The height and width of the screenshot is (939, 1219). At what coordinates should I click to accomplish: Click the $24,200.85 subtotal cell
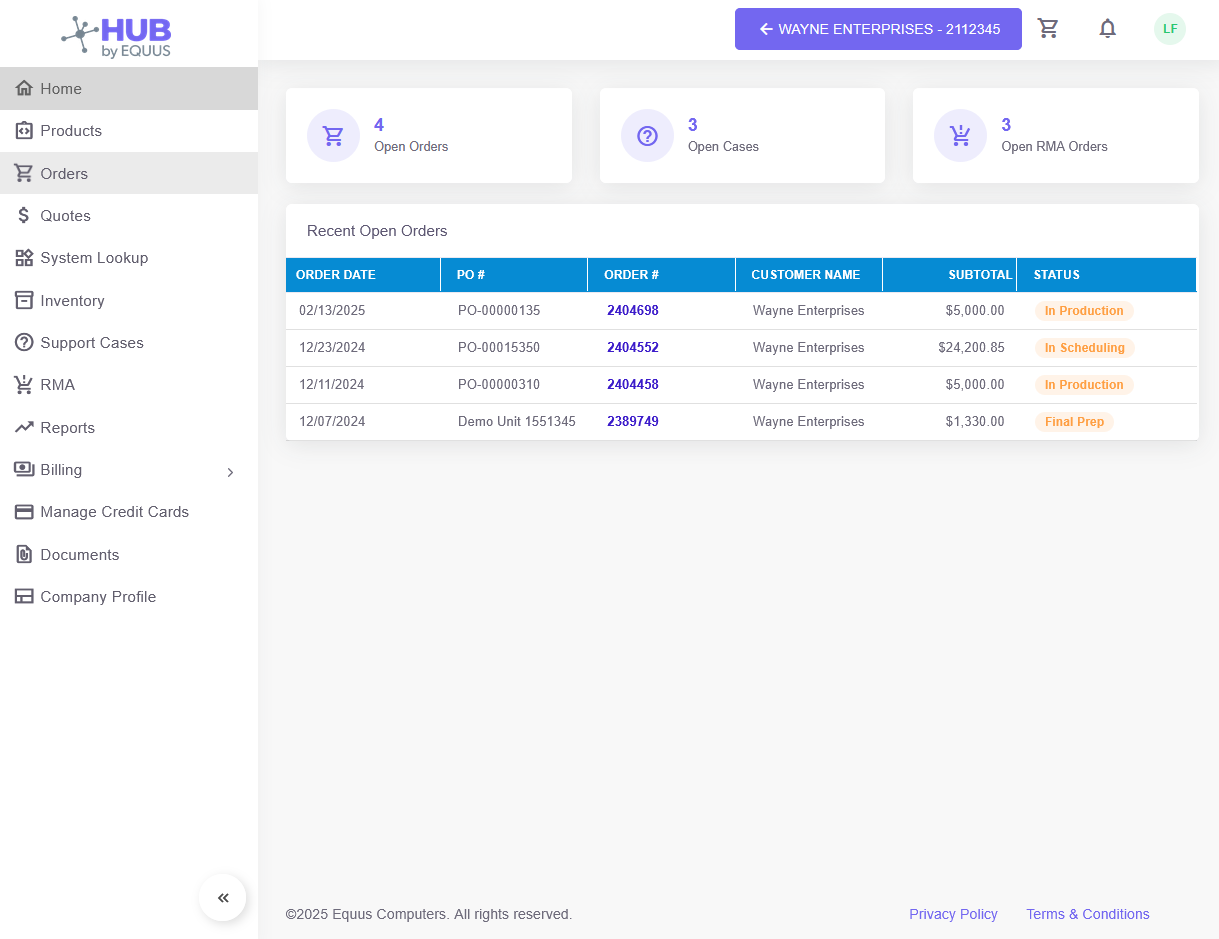point(971,348)
